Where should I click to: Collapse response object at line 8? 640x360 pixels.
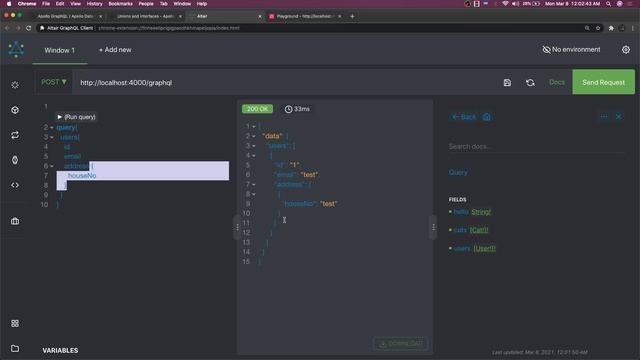[253, 194]
